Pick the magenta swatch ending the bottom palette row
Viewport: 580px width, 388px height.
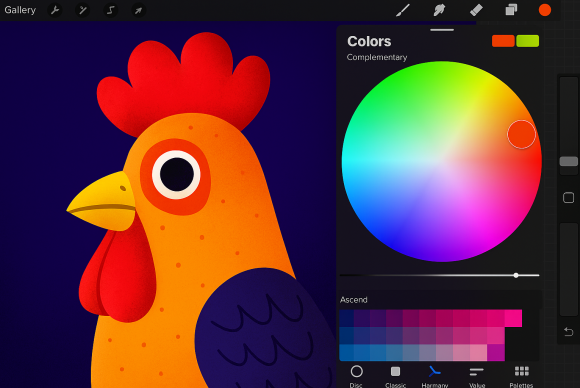pyautogui.click(x=496, y=352)
